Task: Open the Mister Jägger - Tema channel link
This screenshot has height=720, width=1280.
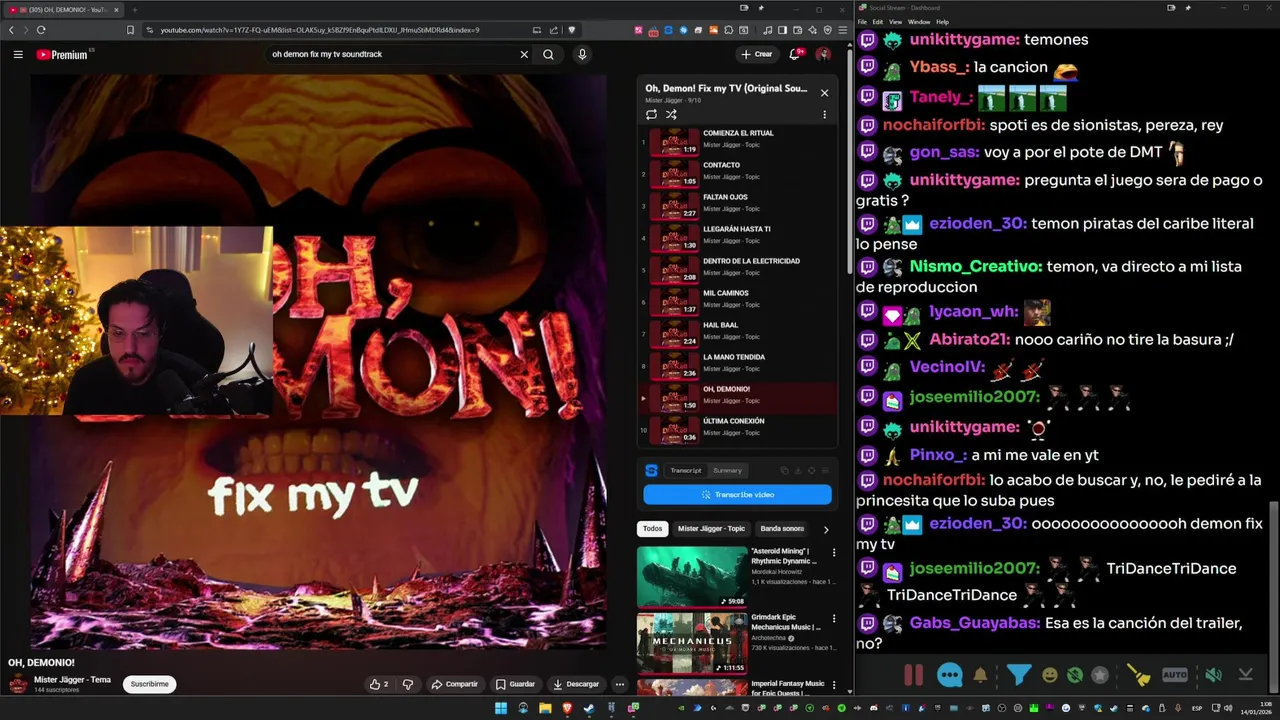Action: tap(72, 680)
